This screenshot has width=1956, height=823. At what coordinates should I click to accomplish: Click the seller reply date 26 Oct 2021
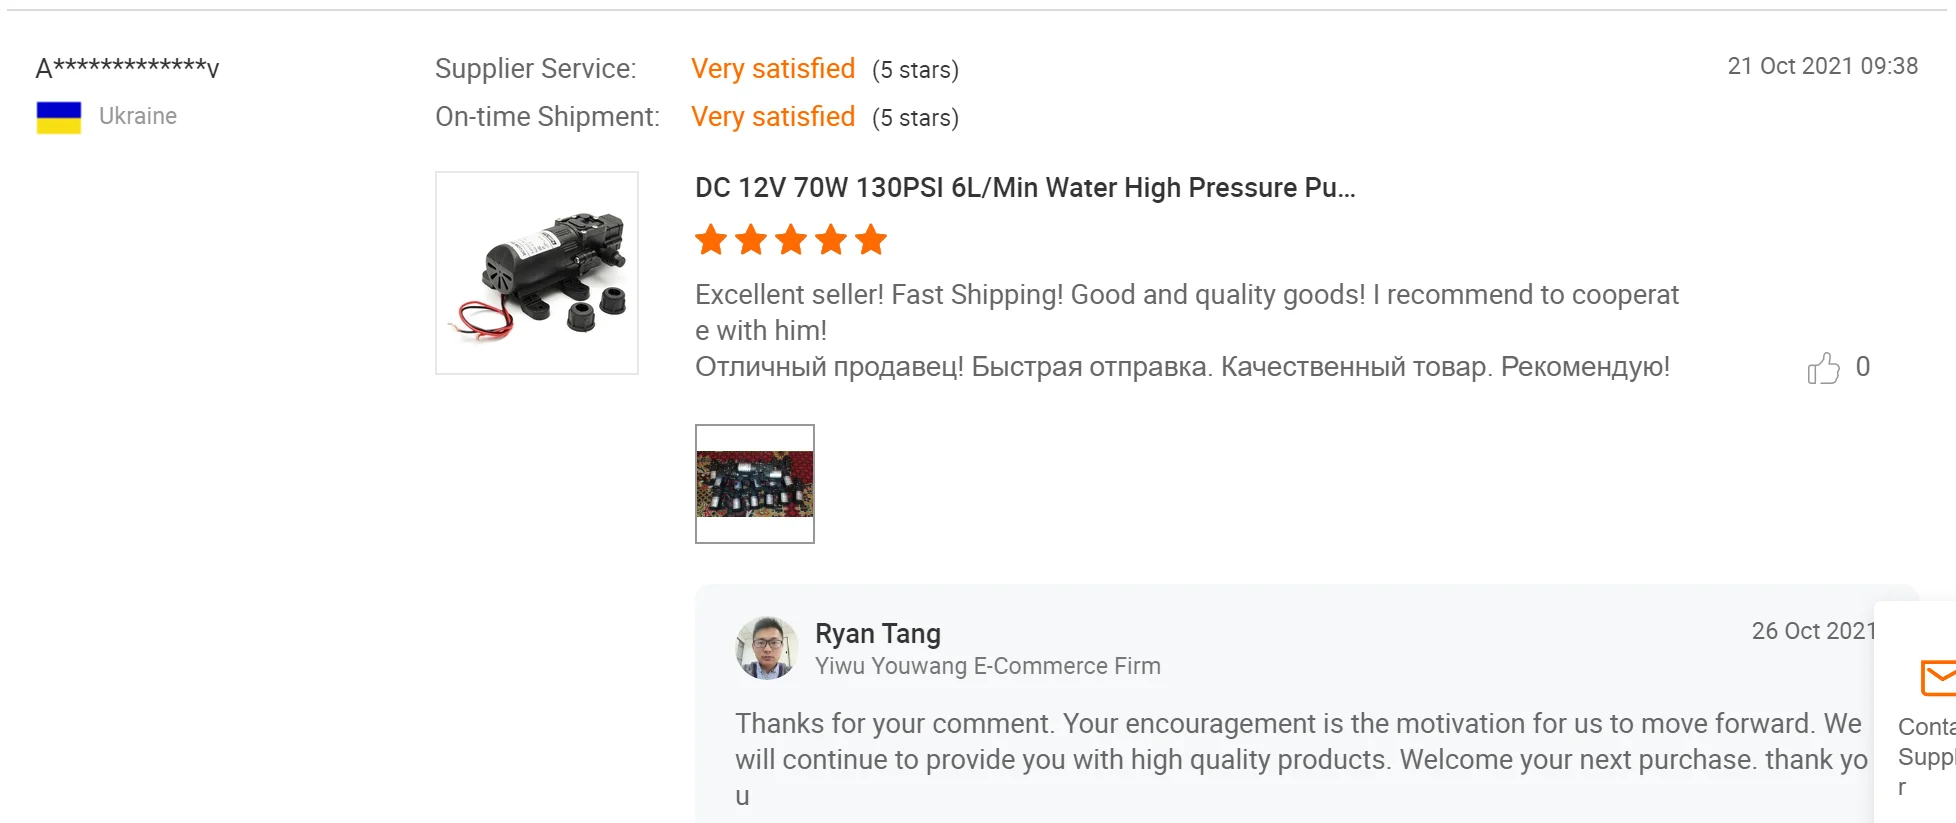pyautogui.click(x=1812, y=631)
